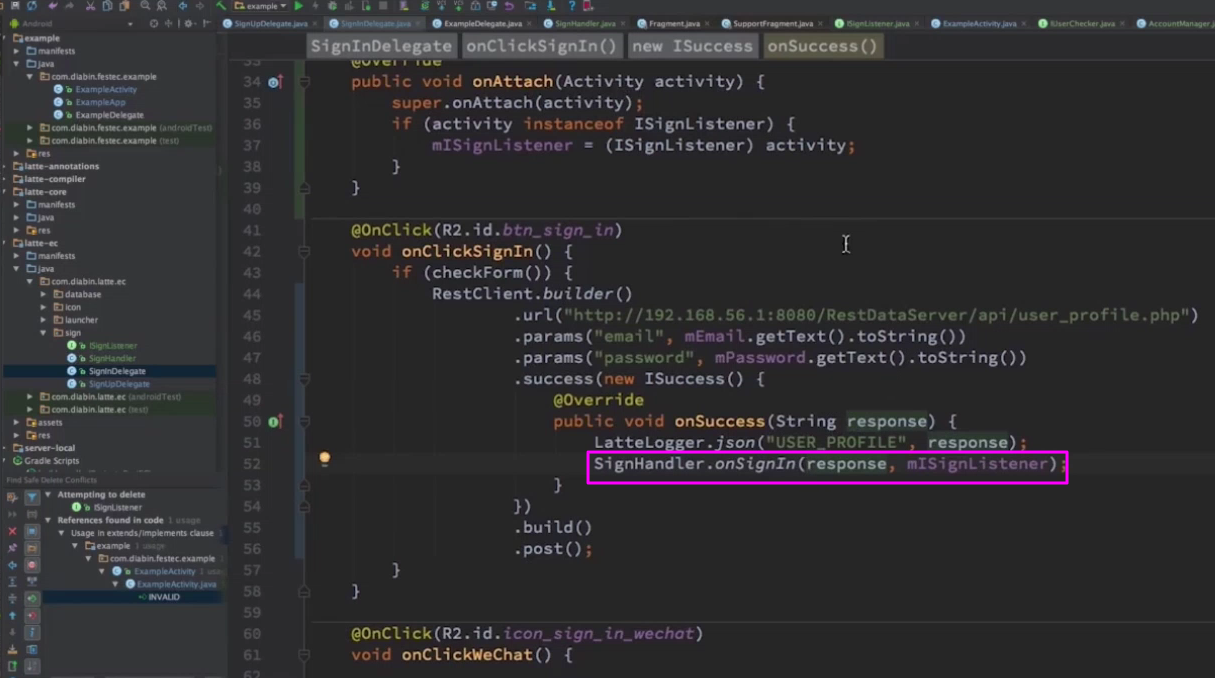
Task: Close the Fragment.java tab
Action: (x=706, y=23)
